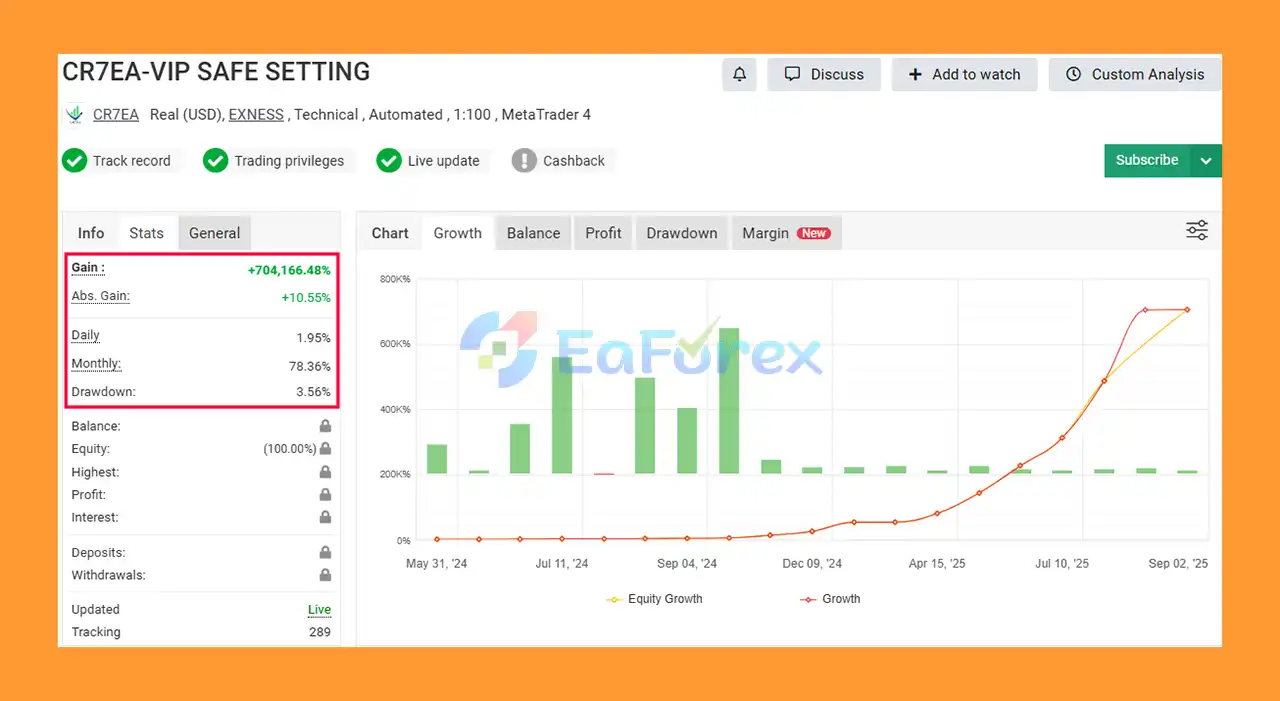The height and width of the screenshot is (701, 1280).
Task: Click the Track record green checkmark
Action: (74, 160)
